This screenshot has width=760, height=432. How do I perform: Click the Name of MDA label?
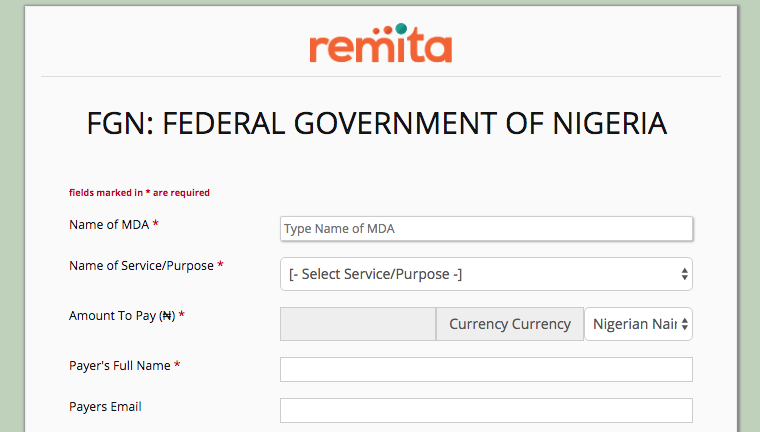pyautogui.click(x=109, y=224)
